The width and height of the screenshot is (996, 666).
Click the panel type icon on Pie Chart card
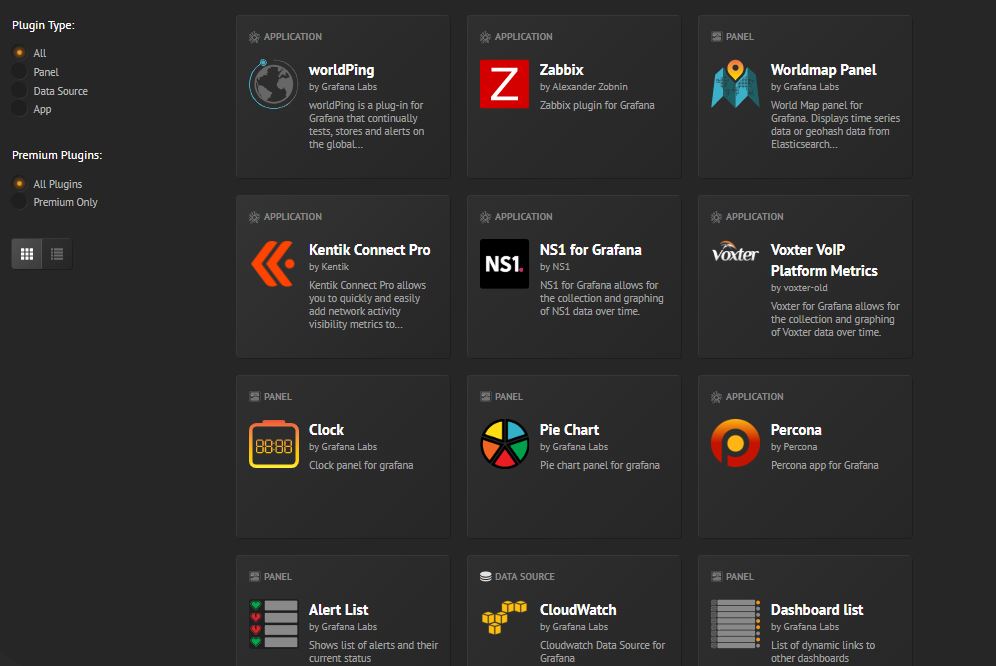(x=485, y=397)
